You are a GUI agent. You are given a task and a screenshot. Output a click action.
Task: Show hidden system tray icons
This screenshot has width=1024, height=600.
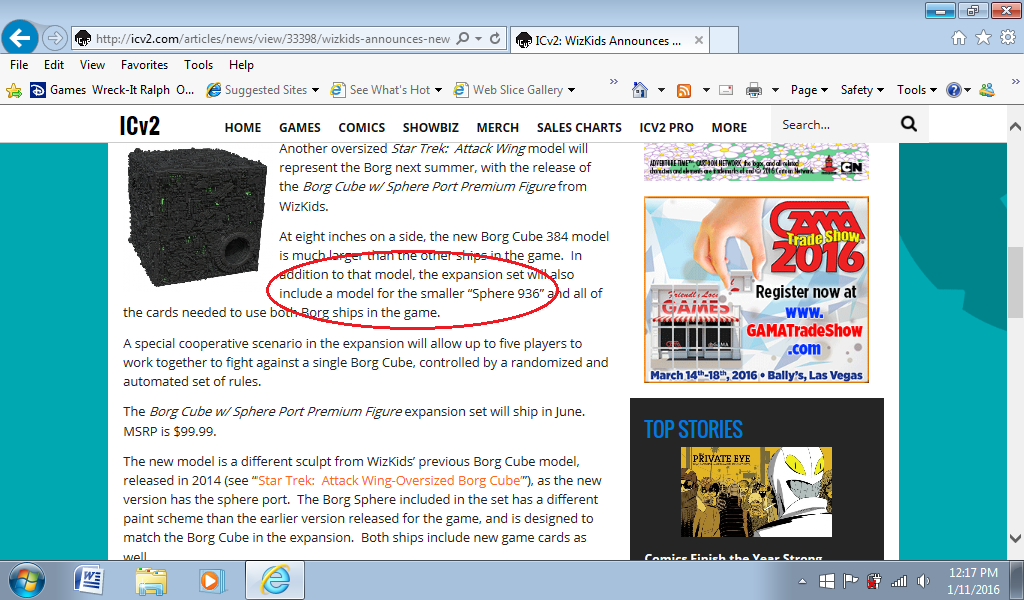tap(802, 581)
